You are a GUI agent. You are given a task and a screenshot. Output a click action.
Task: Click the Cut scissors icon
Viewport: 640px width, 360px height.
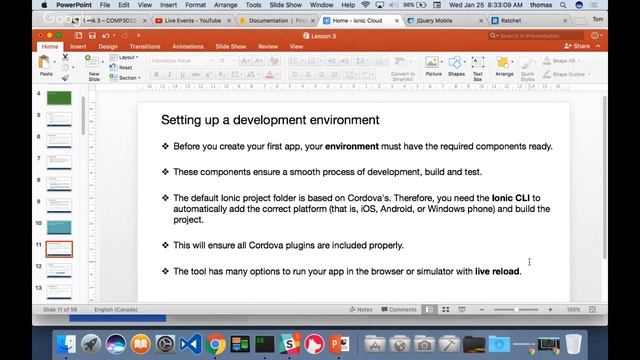(x=65, y=57)
